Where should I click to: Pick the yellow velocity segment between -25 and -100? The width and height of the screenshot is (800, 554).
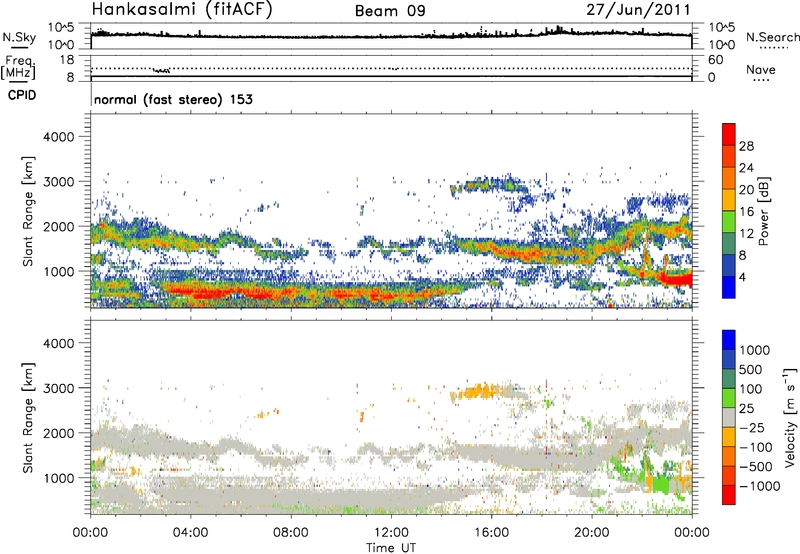tap(729, 437)
